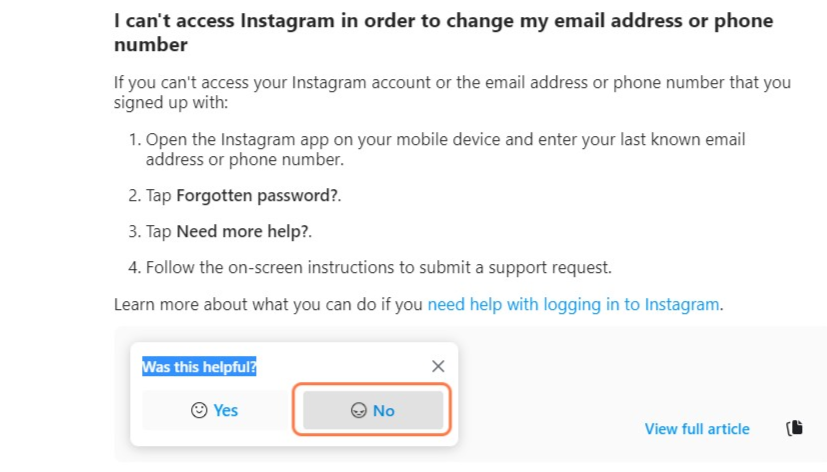Click the article title about accessing Instagram
Viewport: 827px width, 472px height.
(444, 33)
